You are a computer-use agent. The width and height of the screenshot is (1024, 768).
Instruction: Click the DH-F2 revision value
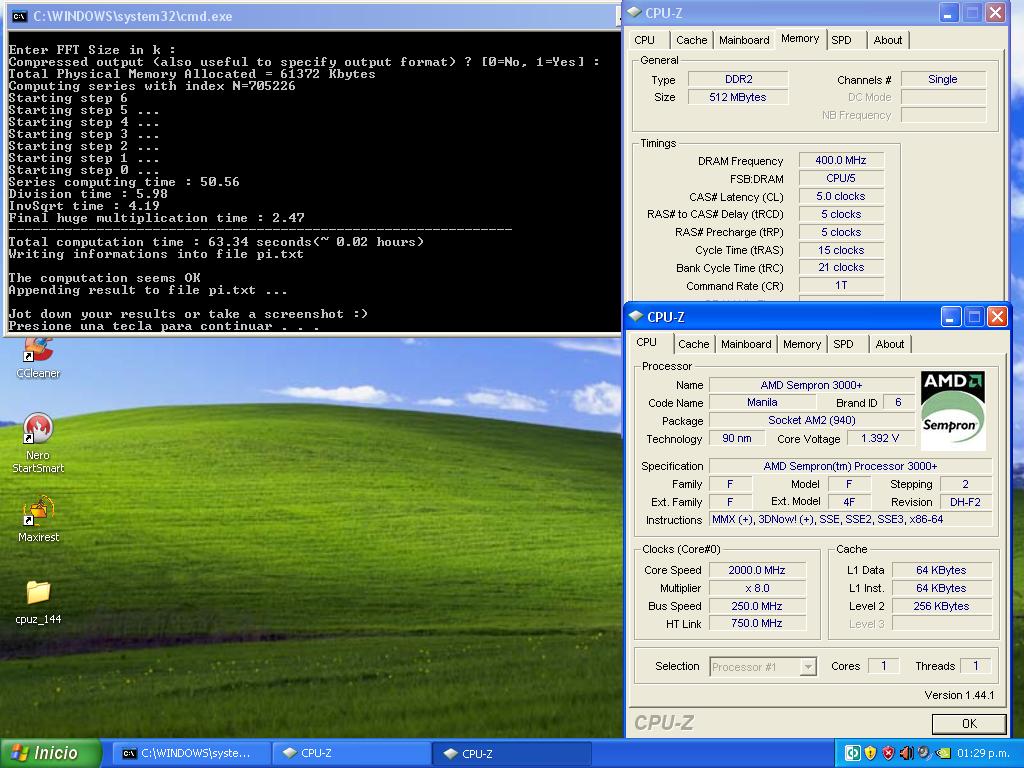pos(965,502)
